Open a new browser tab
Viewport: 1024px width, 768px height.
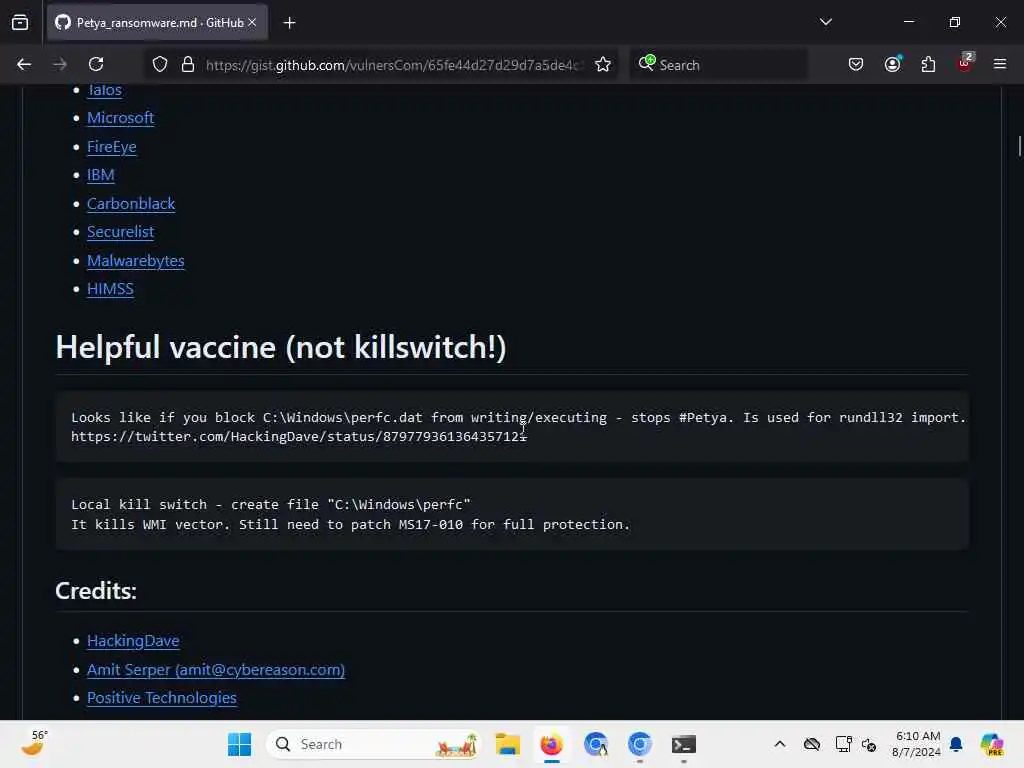tap(289, 23)
